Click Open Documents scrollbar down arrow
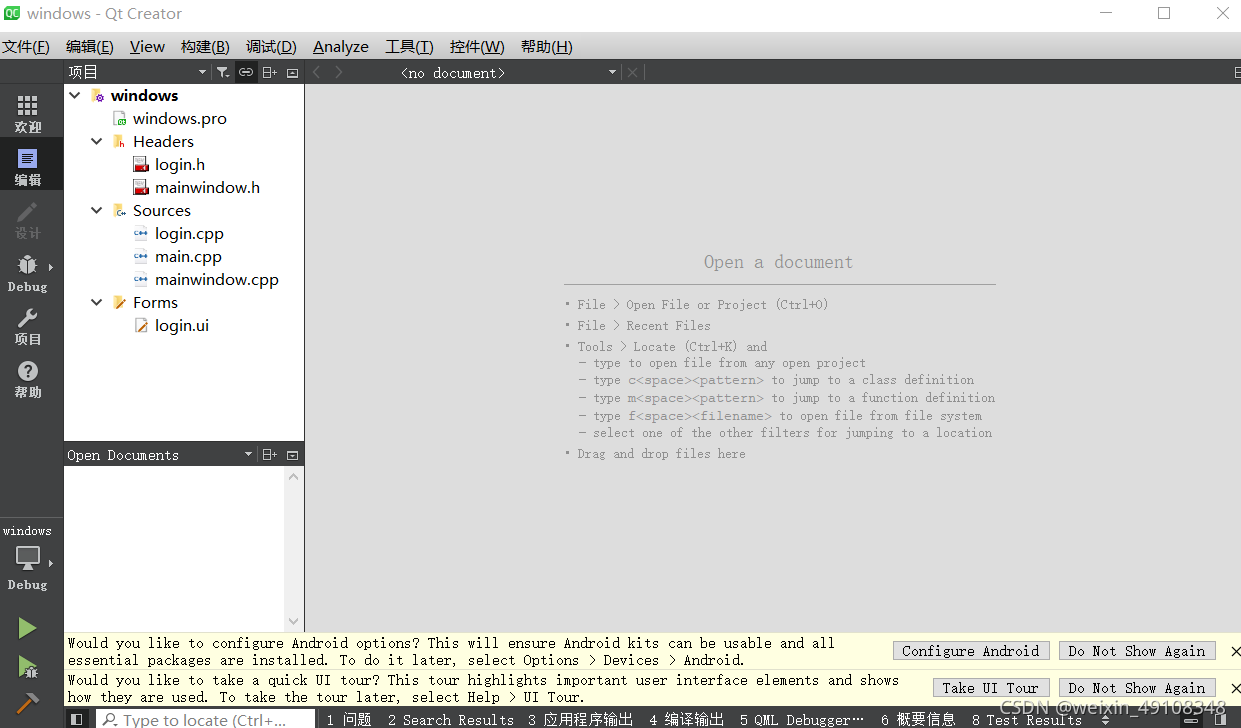This screenshot has width=1241, height=728. coord(294,621)
